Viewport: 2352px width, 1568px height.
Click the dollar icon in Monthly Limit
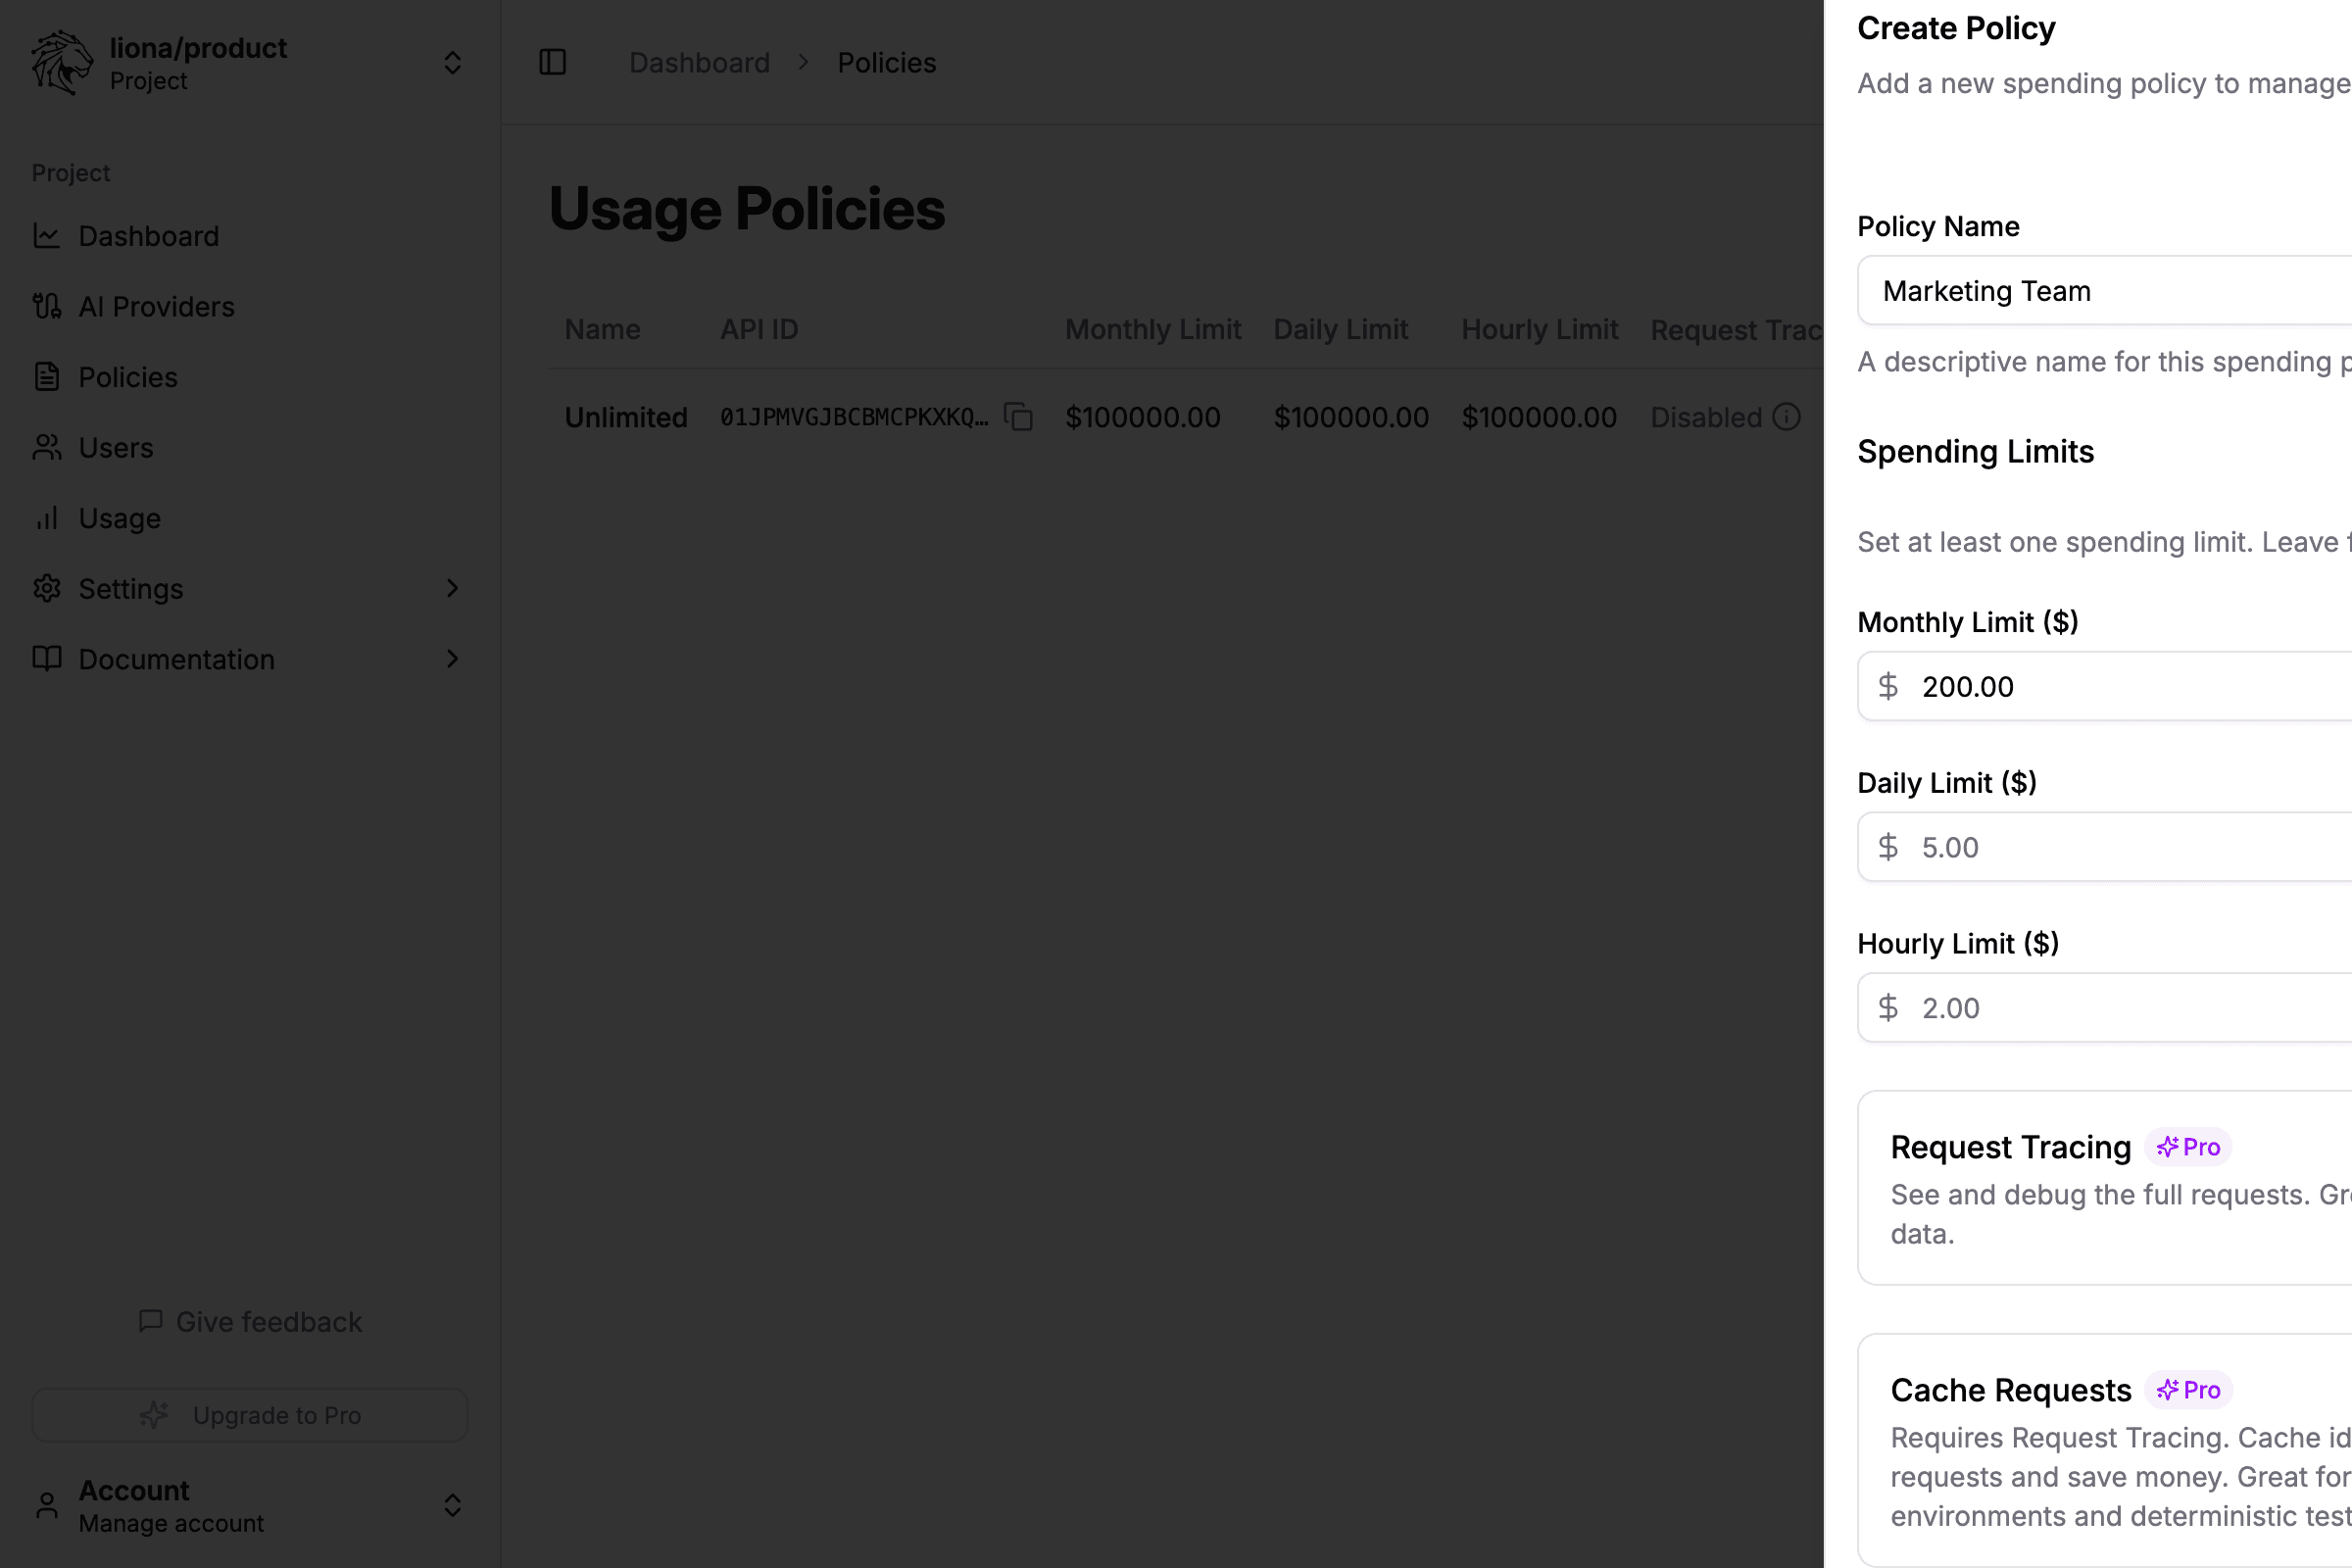[1888, 686]
